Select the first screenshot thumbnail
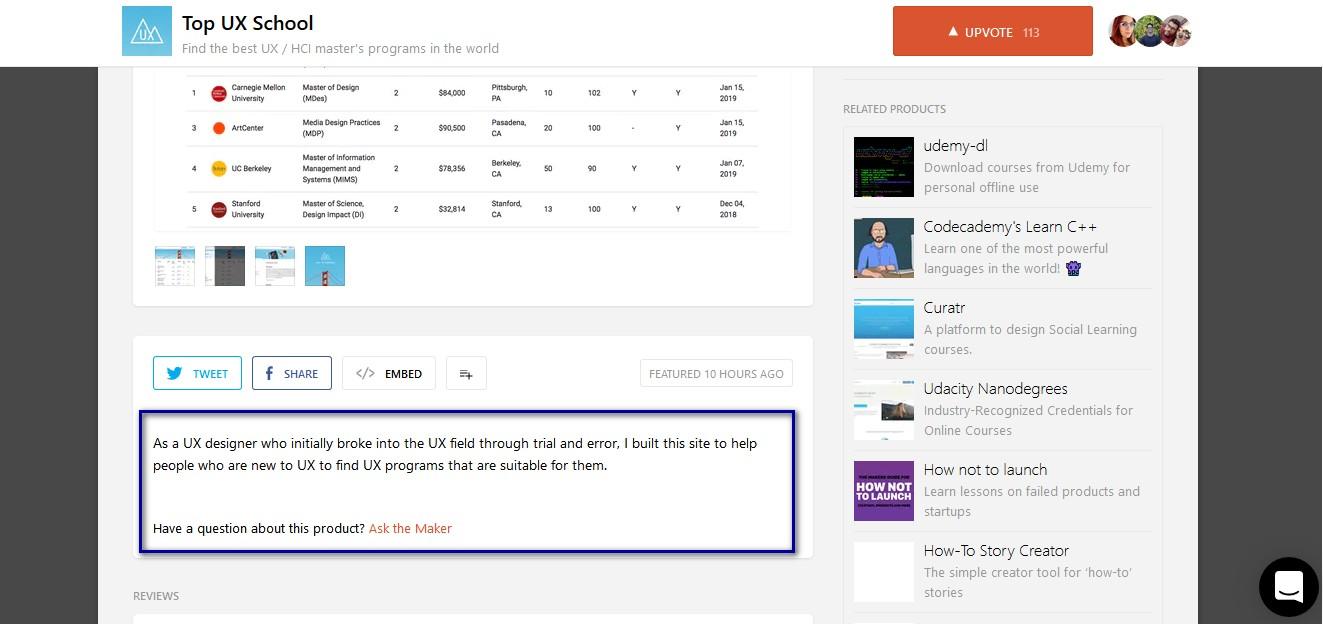 (x=175, y=266)
